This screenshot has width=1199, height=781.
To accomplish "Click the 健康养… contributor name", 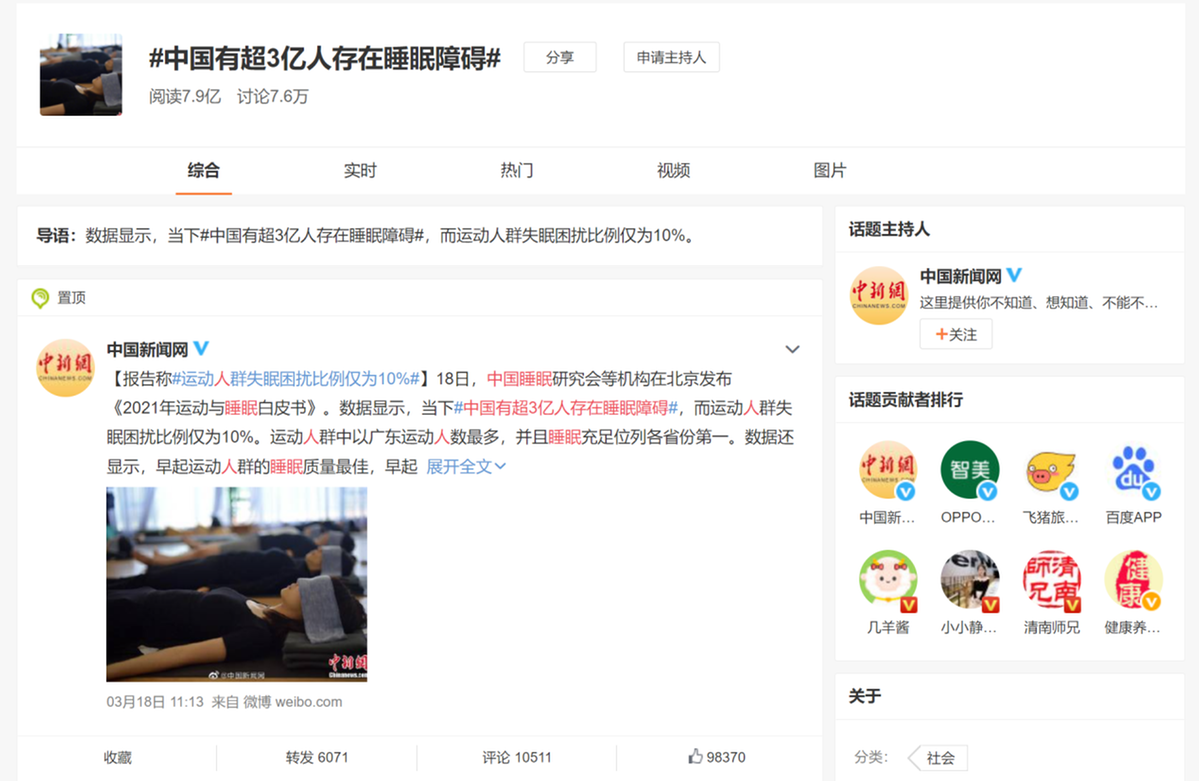I will pos(1132,627).
